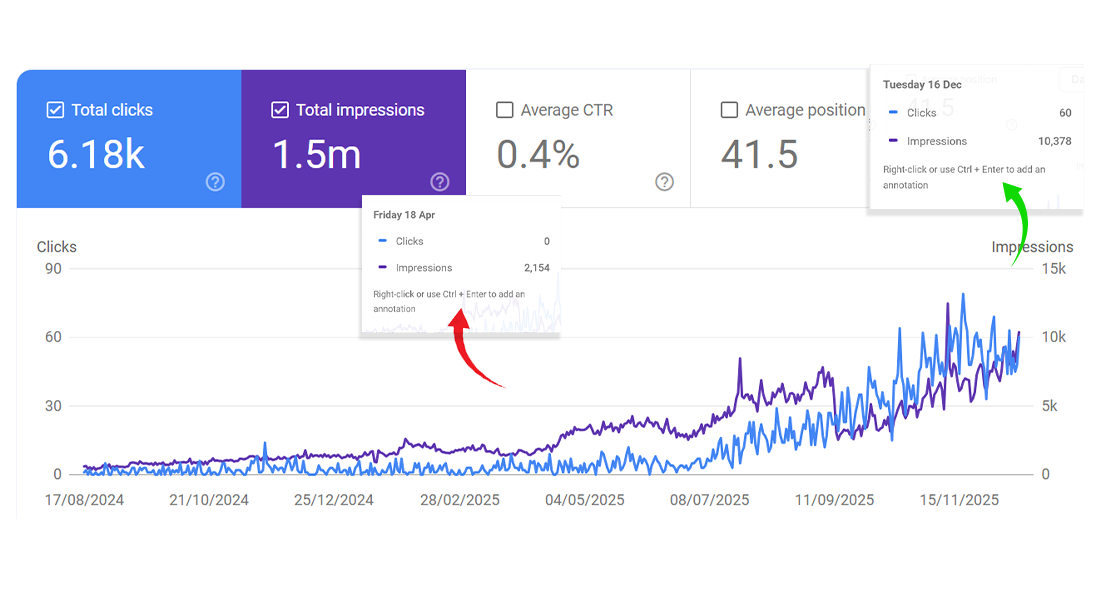
Task: Click purple Impressions marker in Friday 18 Apr tooltip
Action: (383, 268)
